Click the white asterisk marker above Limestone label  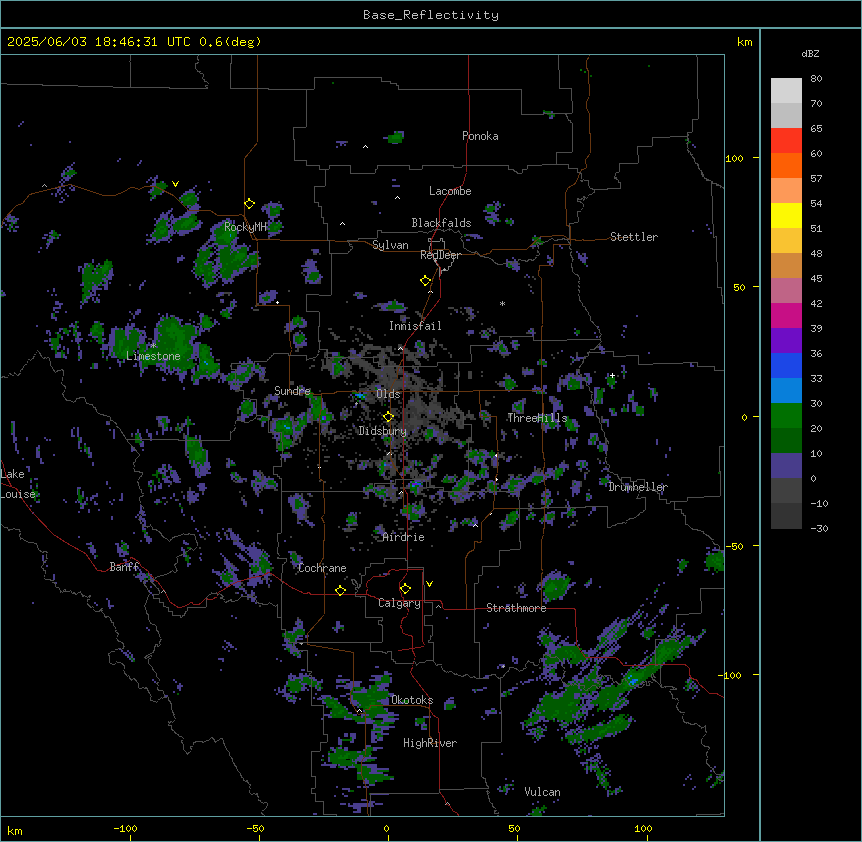point(153,346)
